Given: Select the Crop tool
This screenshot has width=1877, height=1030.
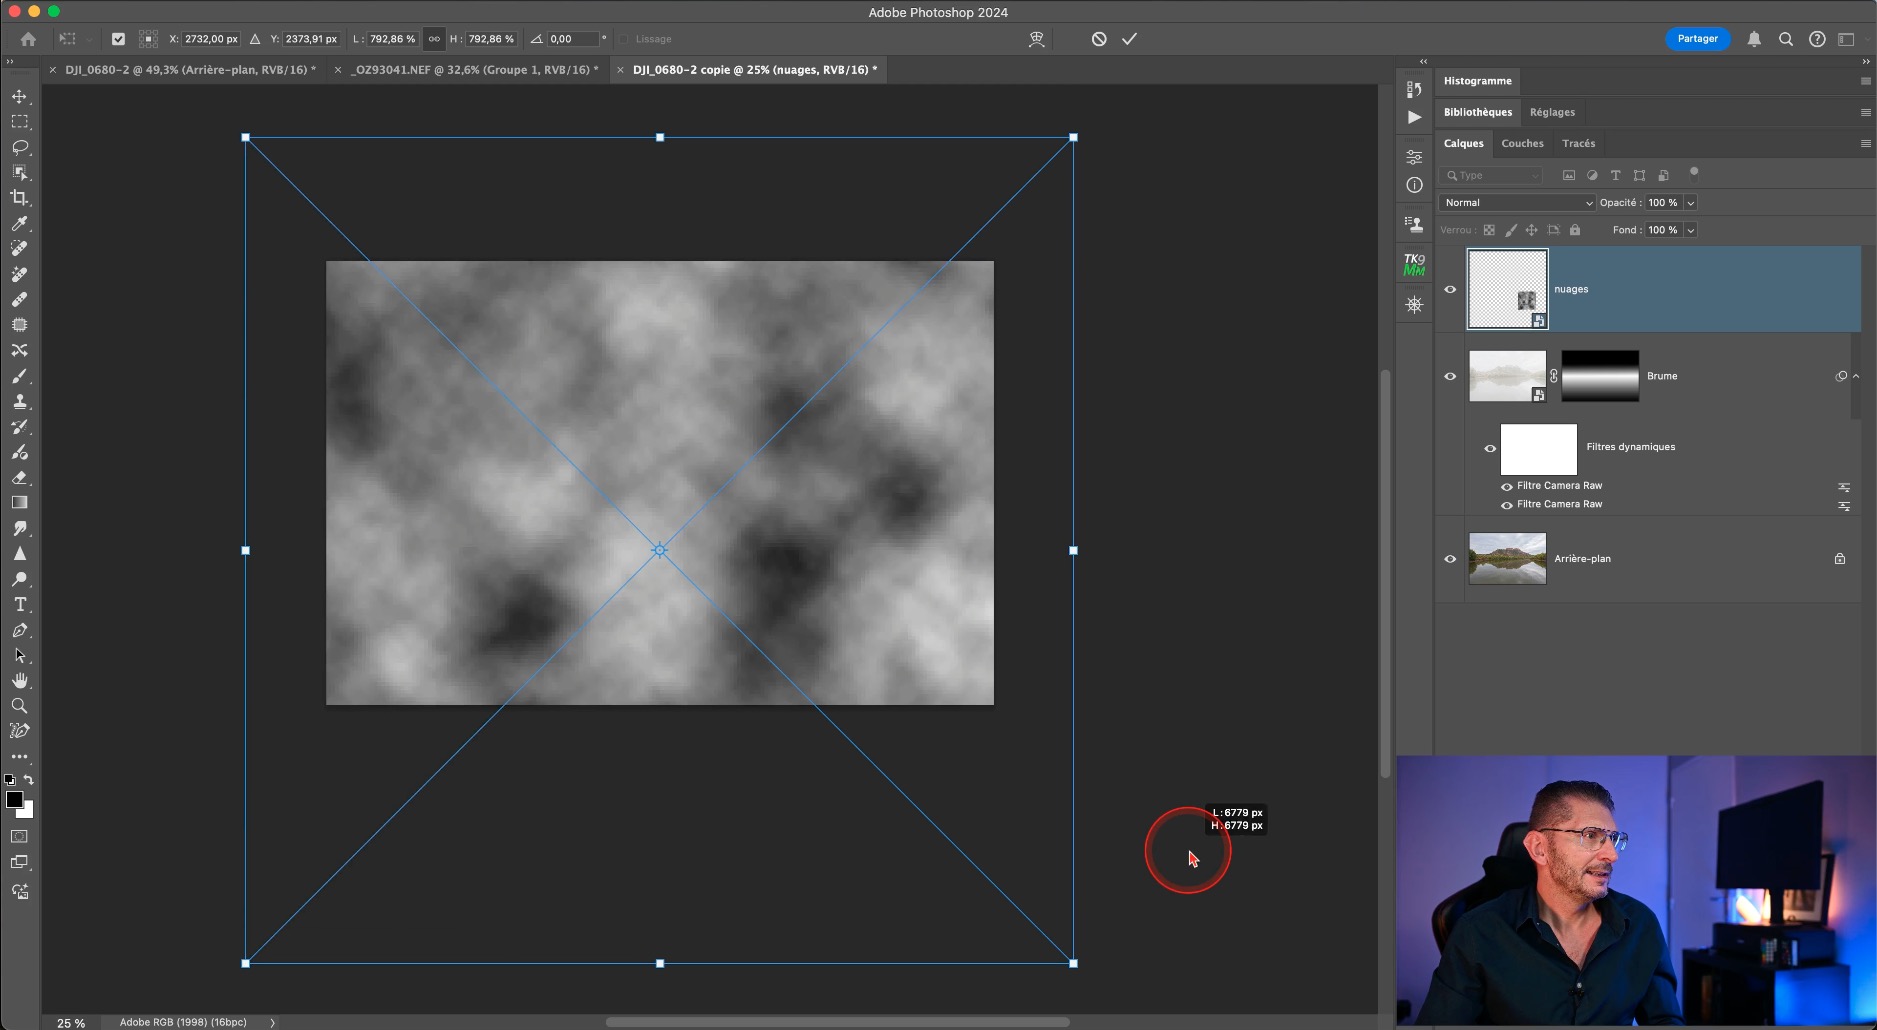Looking at the screenshot, I should [19, 198].
